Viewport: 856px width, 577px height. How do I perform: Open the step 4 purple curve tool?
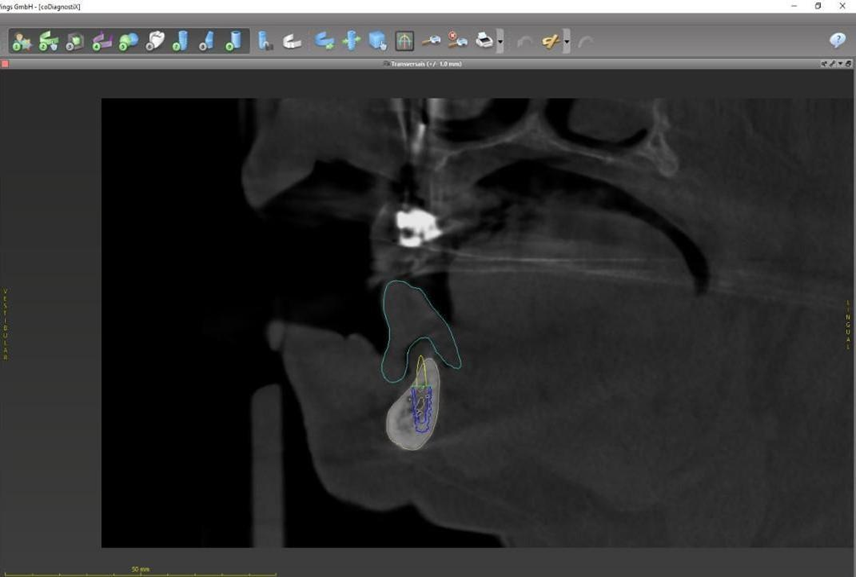coord(102,41)
